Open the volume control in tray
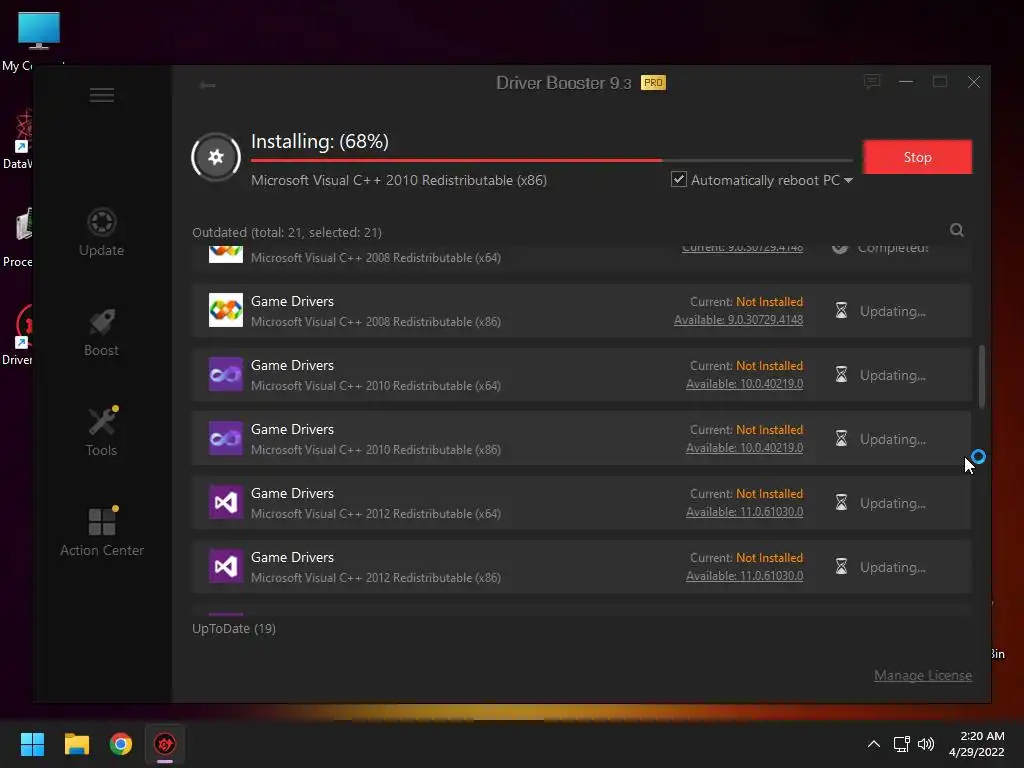The image size is (1024, 768). (x=926, y=744)
